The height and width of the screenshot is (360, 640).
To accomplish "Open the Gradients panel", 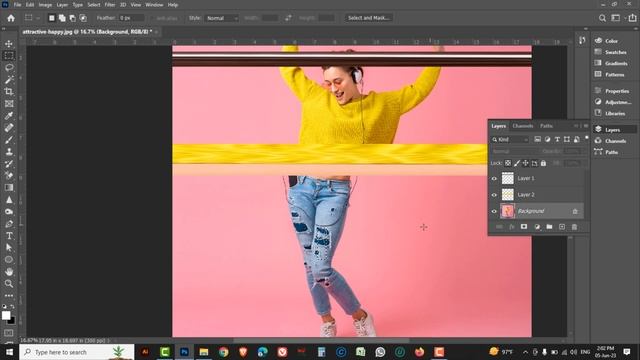I will point(616,63).
